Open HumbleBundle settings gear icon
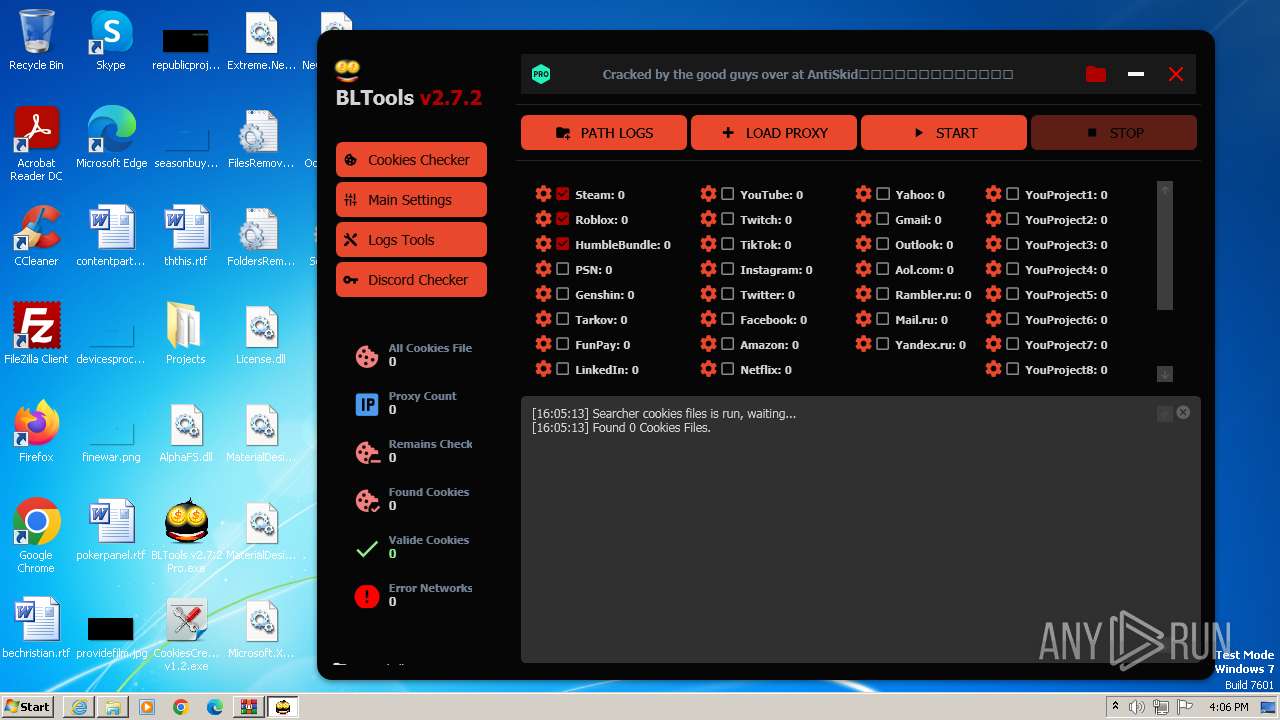This screenshot has width=1280, height=720. click(543, 244)
